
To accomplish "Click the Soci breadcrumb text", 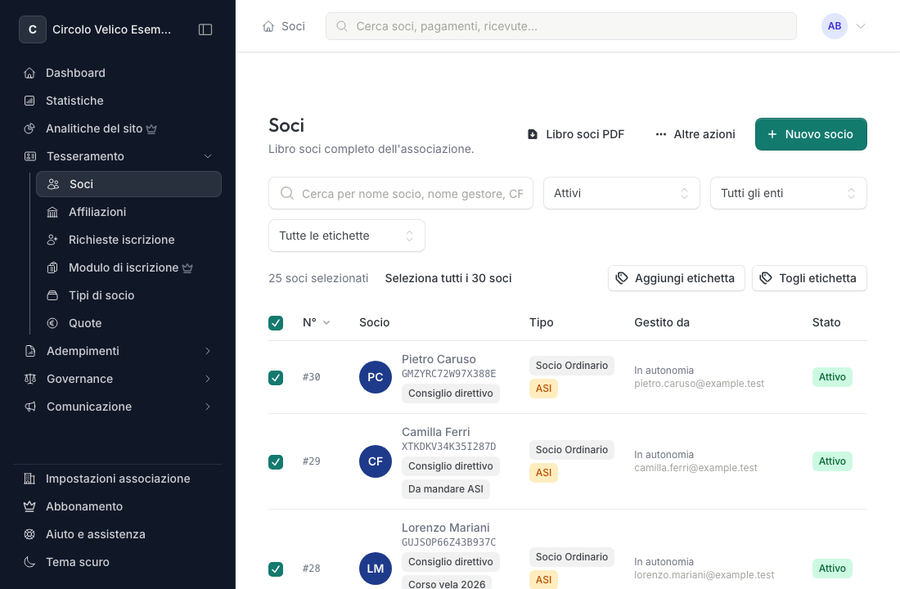I will [293, 26].
